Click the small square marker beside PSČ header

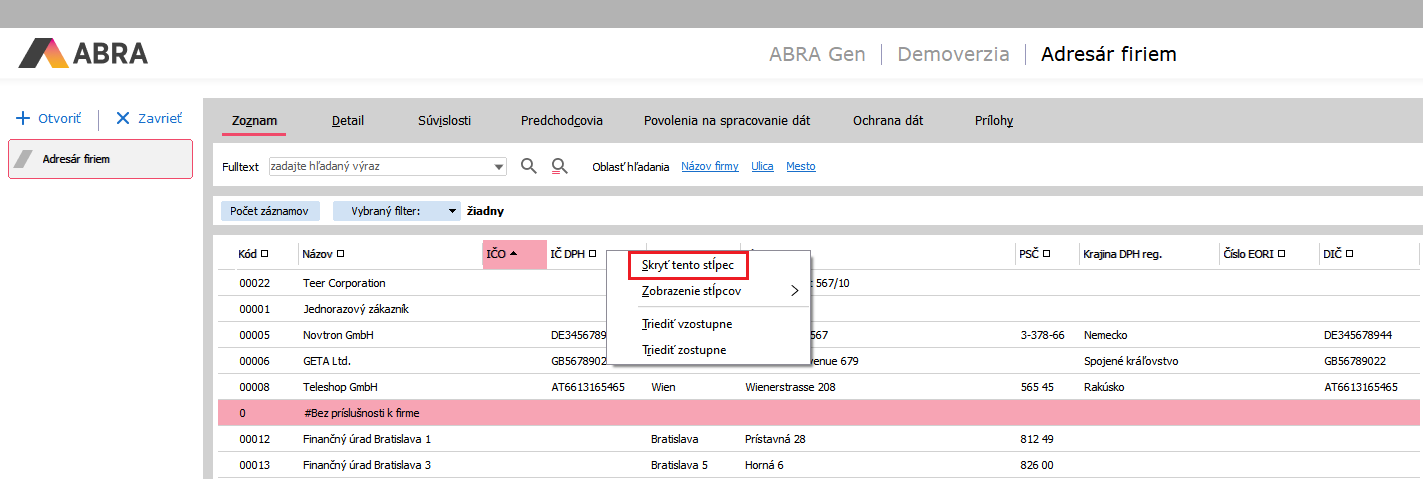1047,254
